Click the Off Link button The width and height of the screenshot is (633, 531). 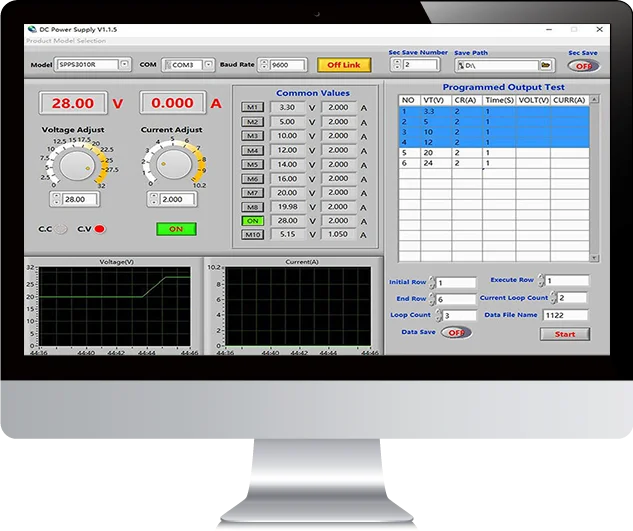click(344, 65)
